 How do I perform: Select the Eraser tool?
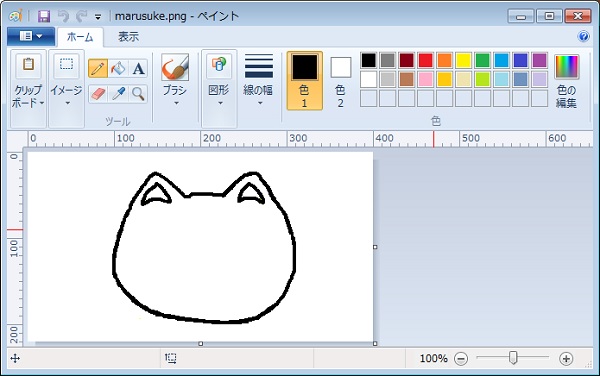[98, 93]
